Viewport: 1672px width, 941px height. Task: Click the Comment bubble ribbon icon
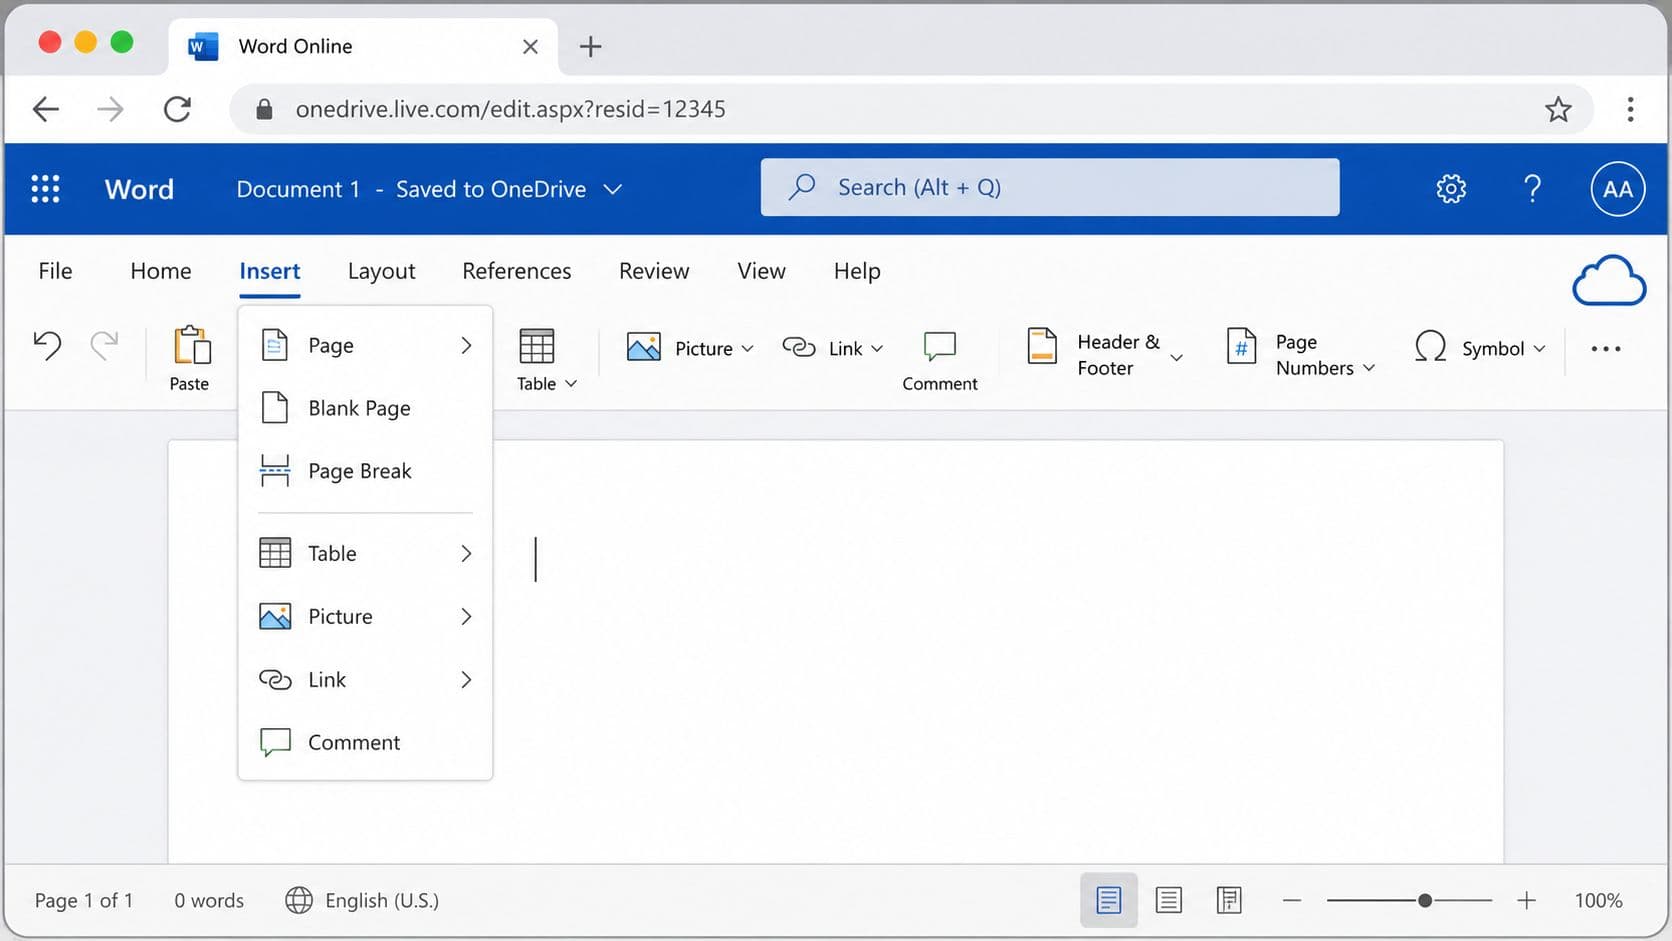pos(940,346)
